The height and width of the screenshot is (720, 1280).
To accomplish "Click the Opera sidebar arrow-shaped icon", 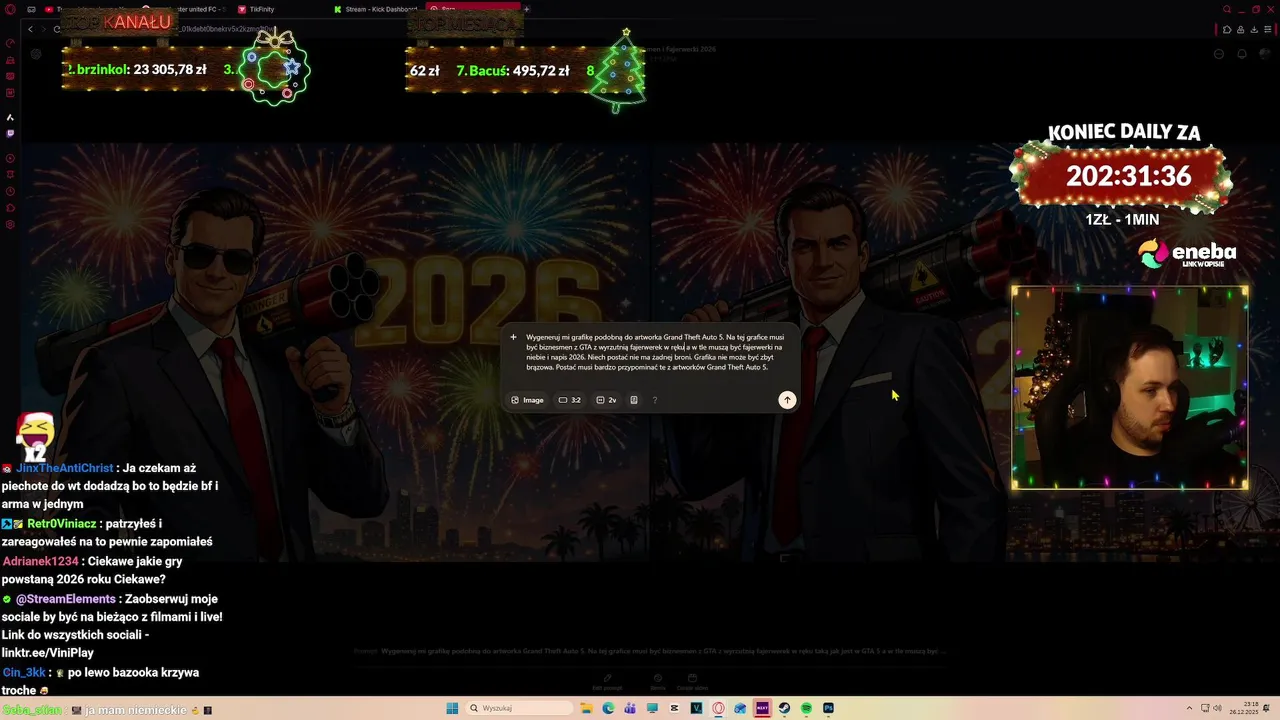I will click(x=10, y=116).
